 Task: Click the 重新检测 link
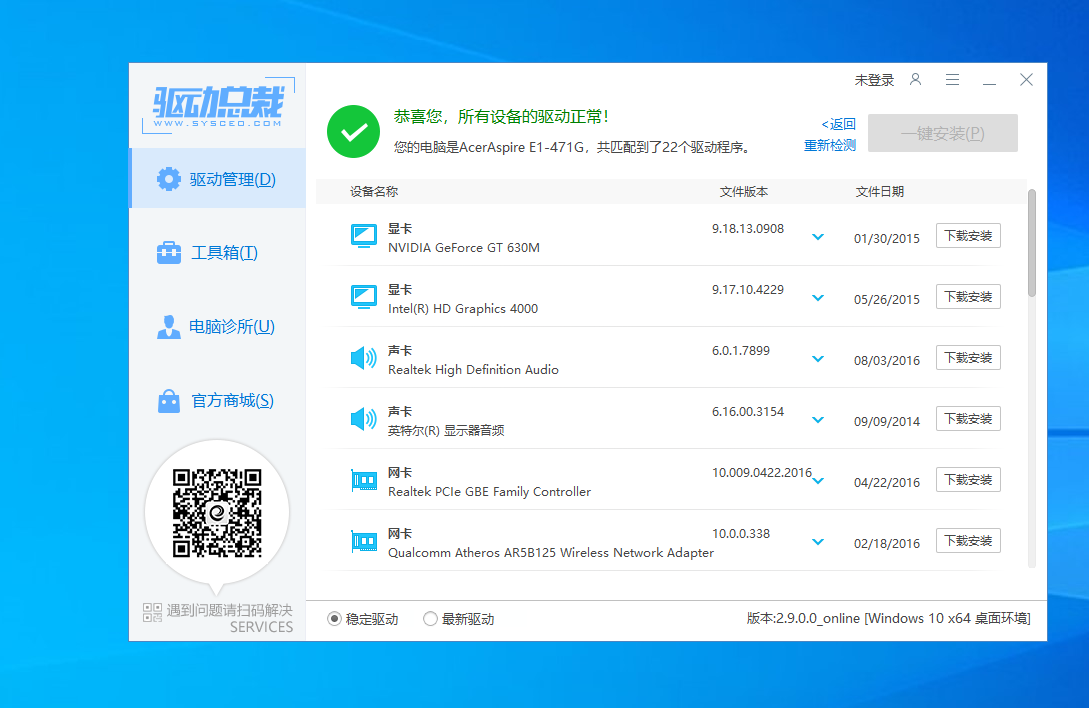pos(830,146)
